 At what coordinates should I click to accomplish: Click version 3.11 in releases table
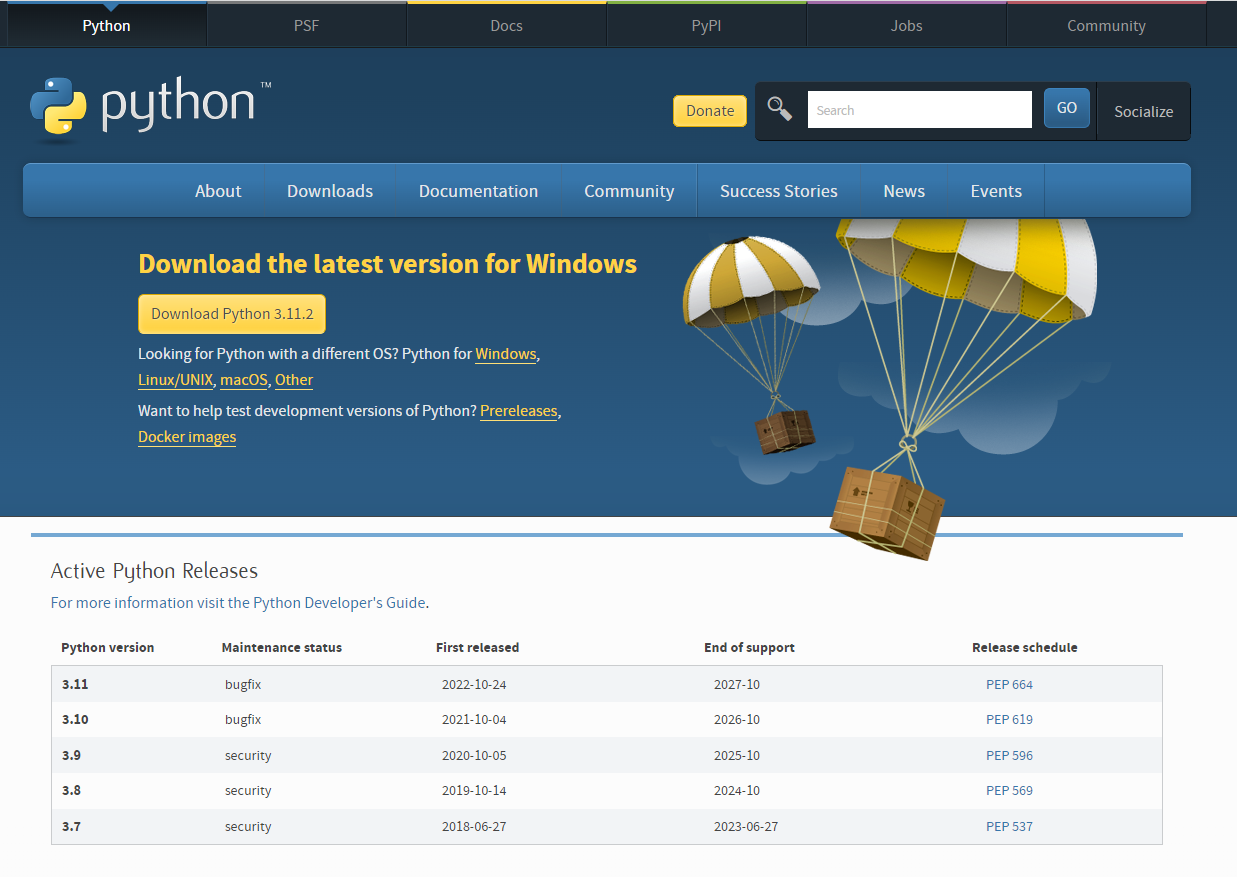pyautogui.click(x=75, y=685)
